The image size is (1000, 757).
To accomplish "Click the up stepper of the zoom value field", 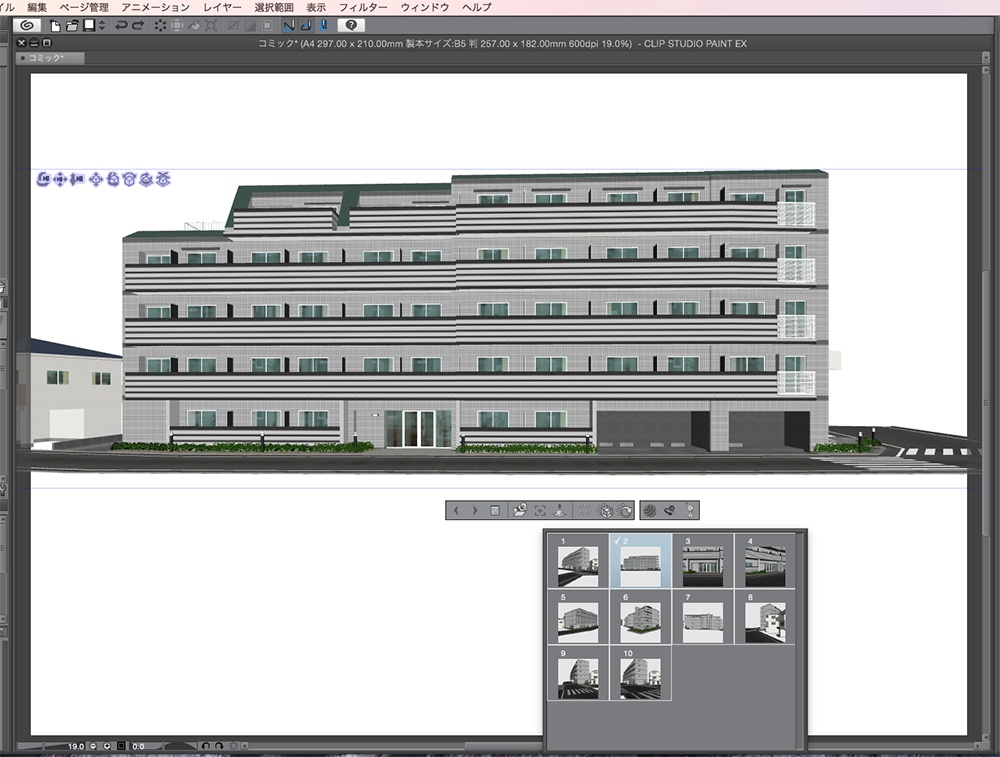I will [107, 746].
